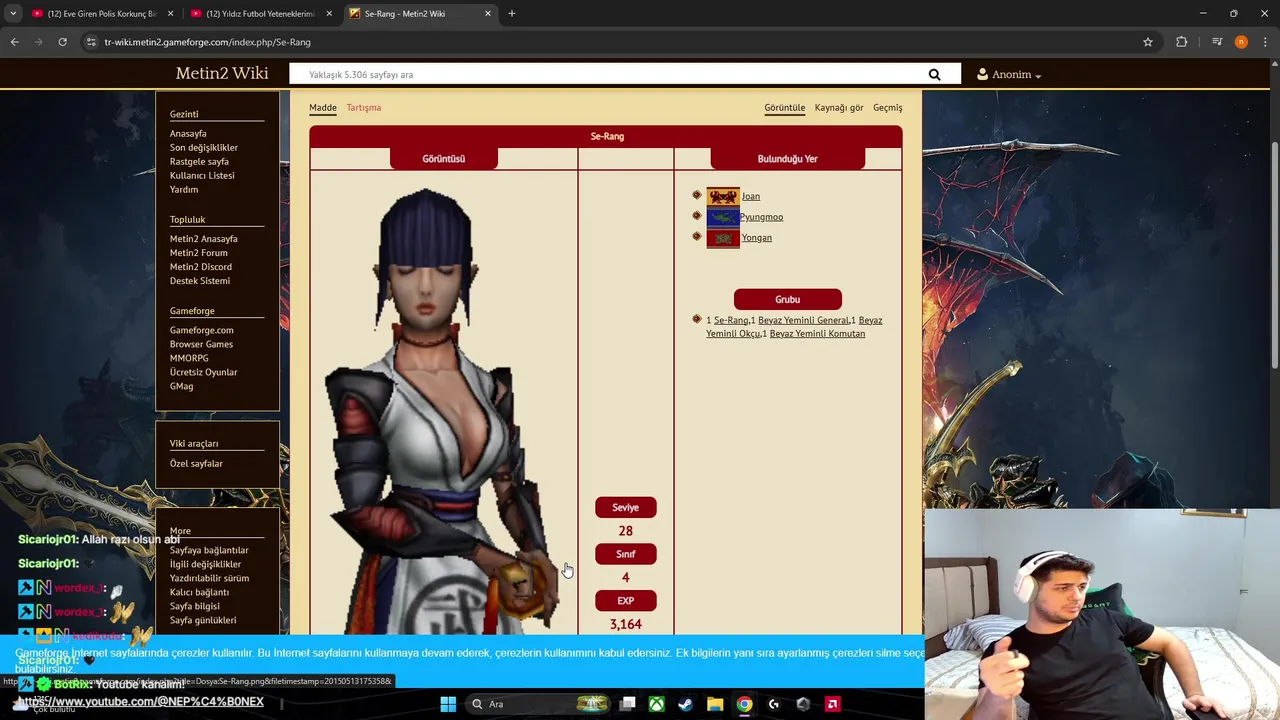1280x720 pixels.
Task: Click the Metin2 Wiki logo title
Action: pyautogui.click(x=222, y=73)
